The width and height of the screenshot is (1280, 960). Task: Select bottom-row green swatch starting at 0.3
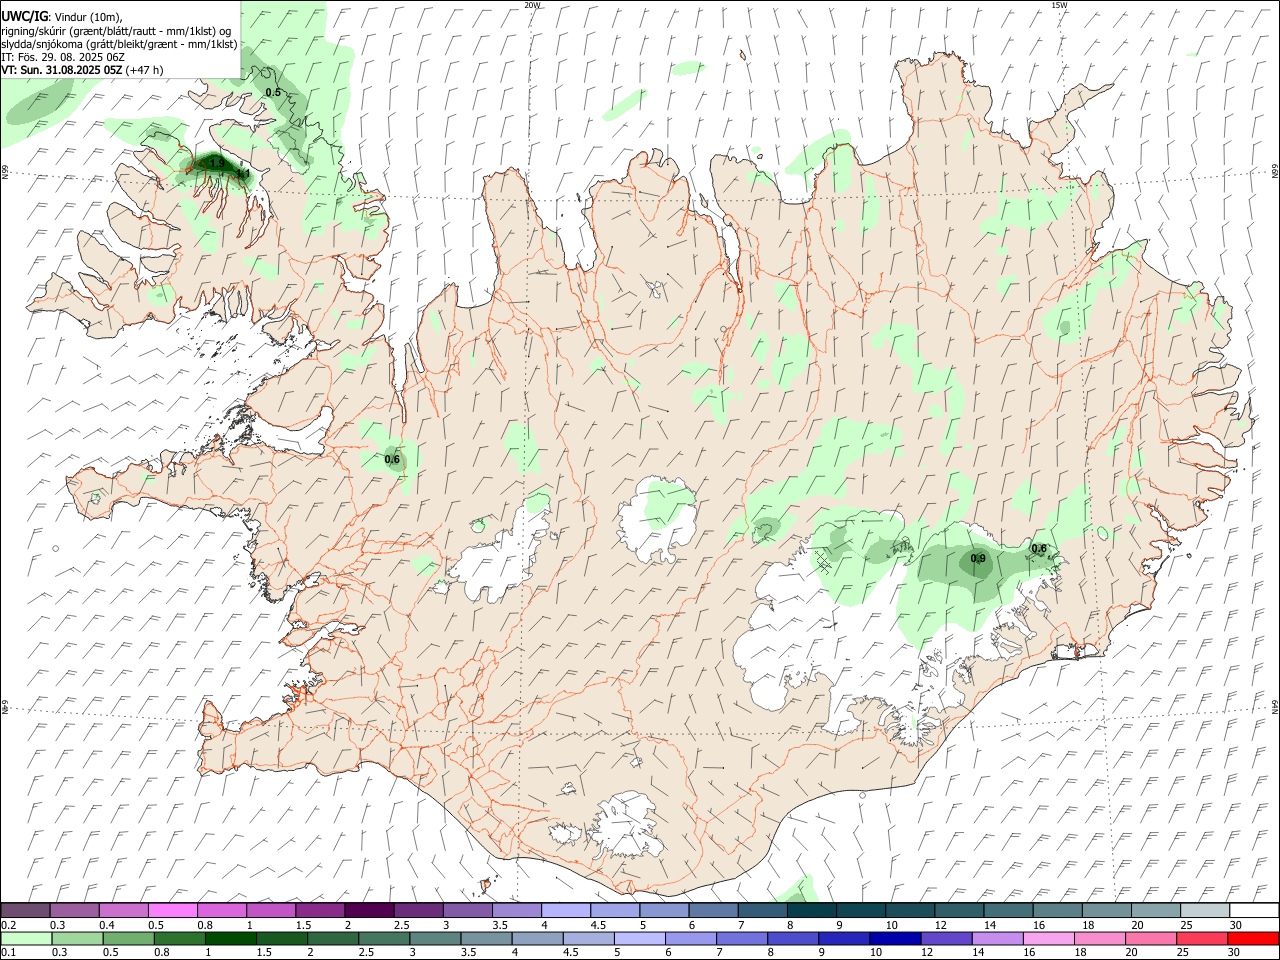point(78,938)
